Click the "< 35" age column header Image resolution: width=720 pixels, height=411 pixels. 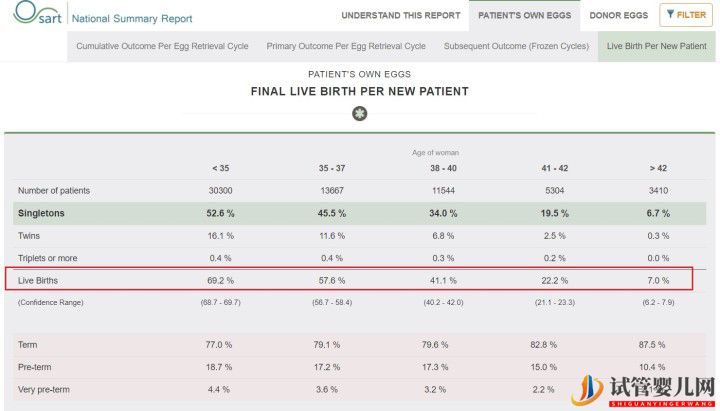(220, 168)
